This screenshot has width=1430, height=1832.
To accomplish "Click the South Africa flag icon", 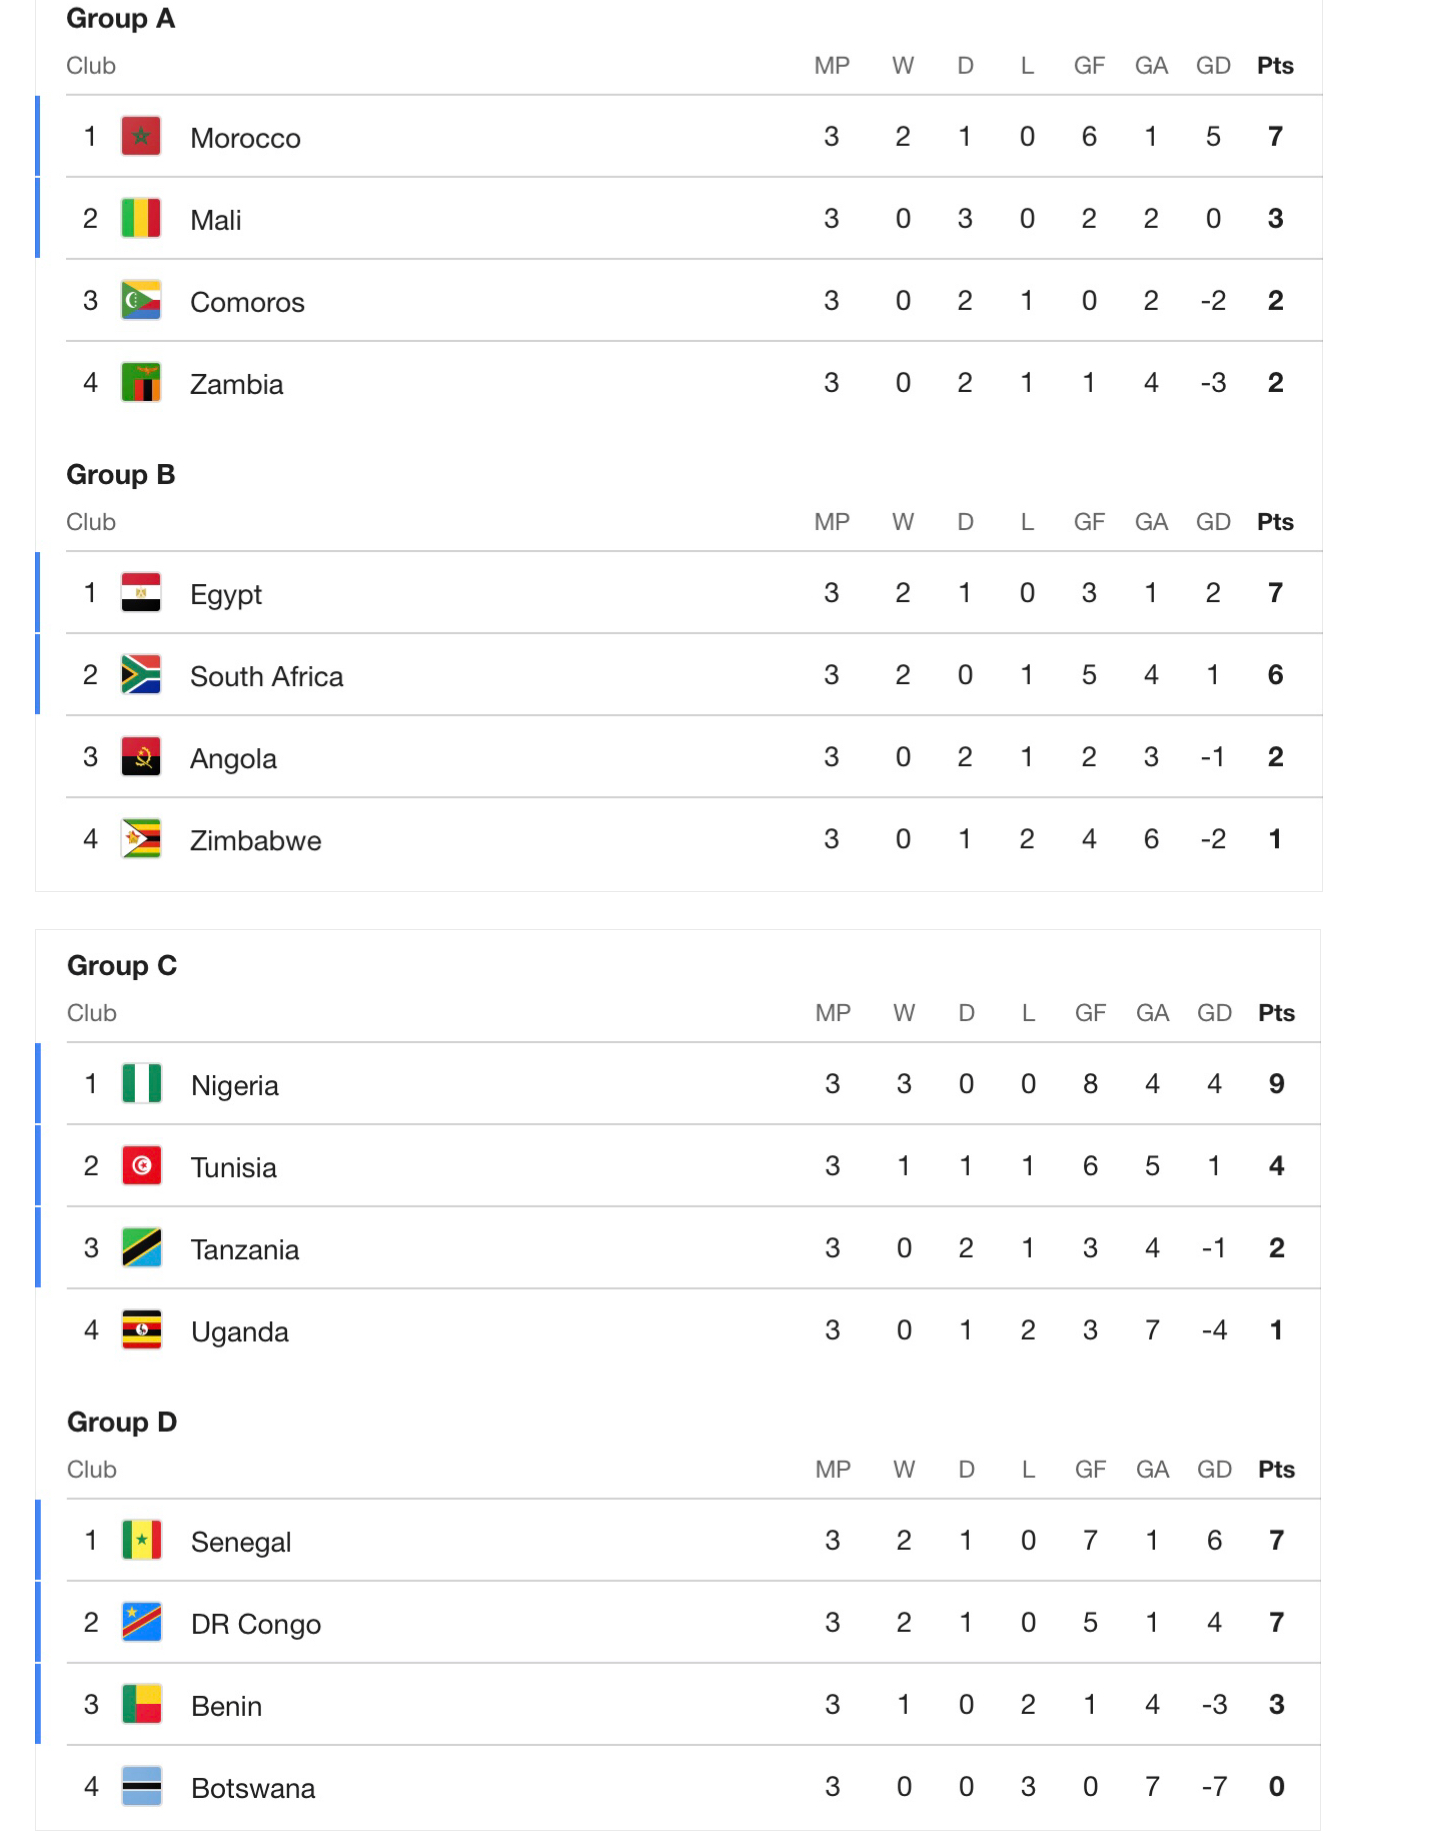I will (141, 674).
